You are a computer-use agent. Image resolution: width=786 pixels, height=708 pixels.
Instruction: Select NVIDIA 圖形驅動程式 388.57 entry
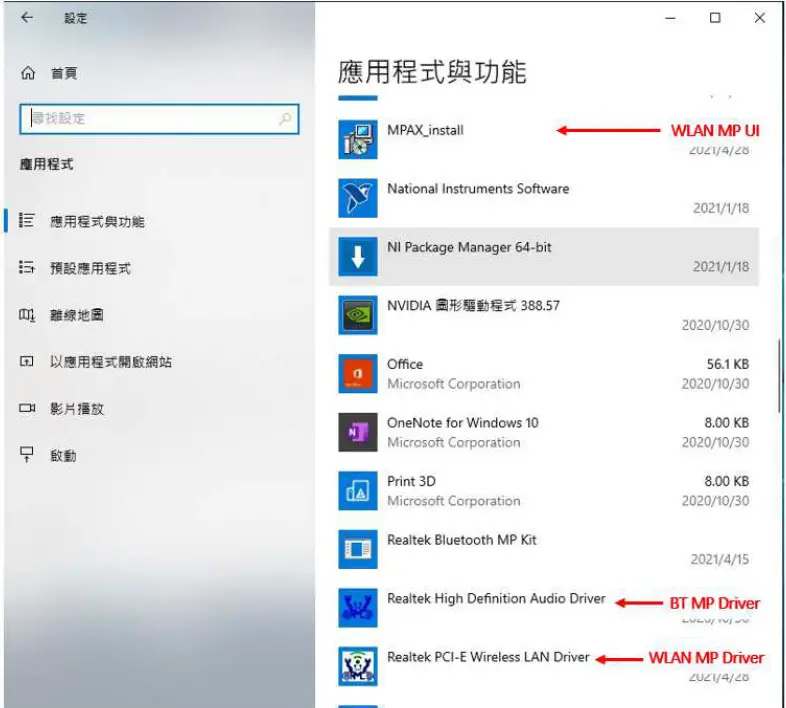tap(473, 305)
